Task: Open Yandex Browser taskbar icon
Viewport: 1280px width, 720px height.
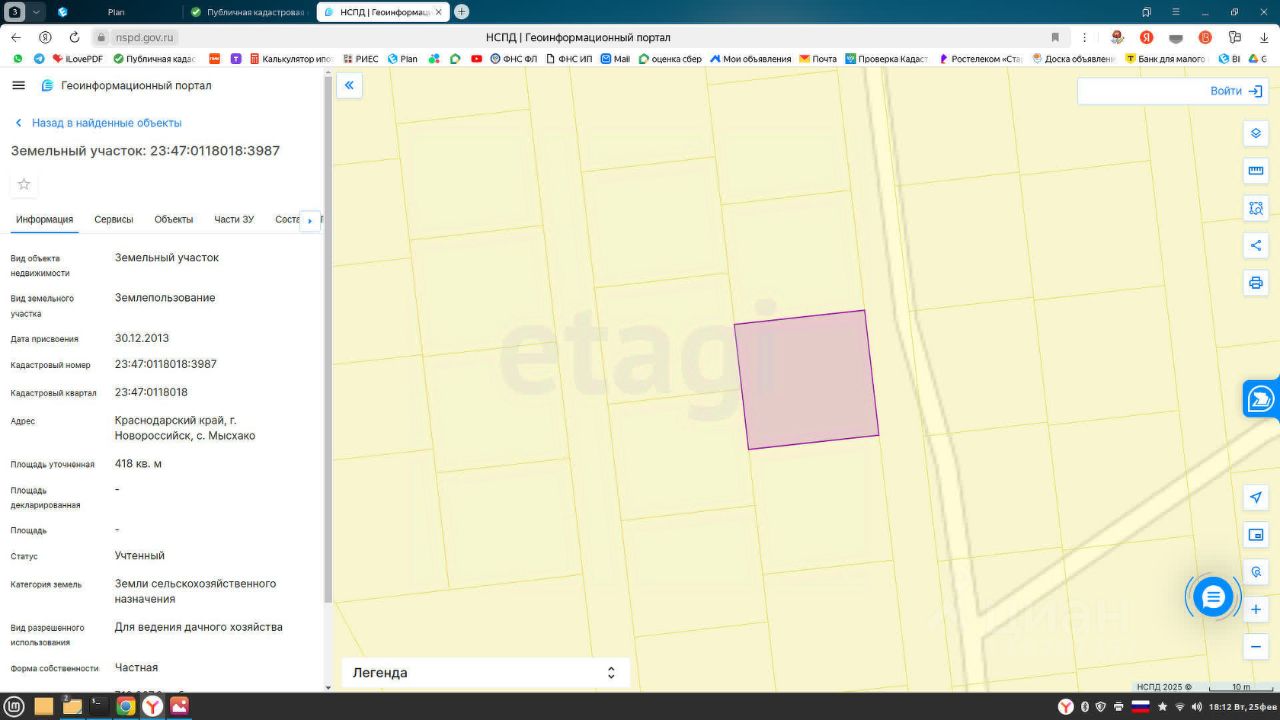Action: (x=152, y=706)
